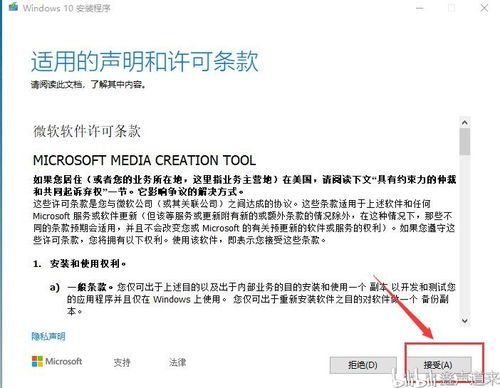Open the 法律 legal link
Viewport: 500px width, 388px height.
coord(177,362)
